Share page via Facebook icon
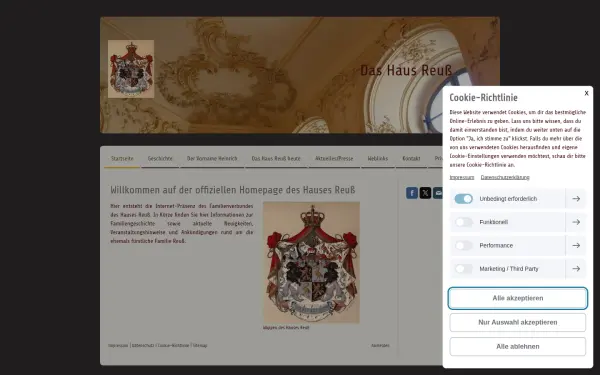 coord(412,193)
